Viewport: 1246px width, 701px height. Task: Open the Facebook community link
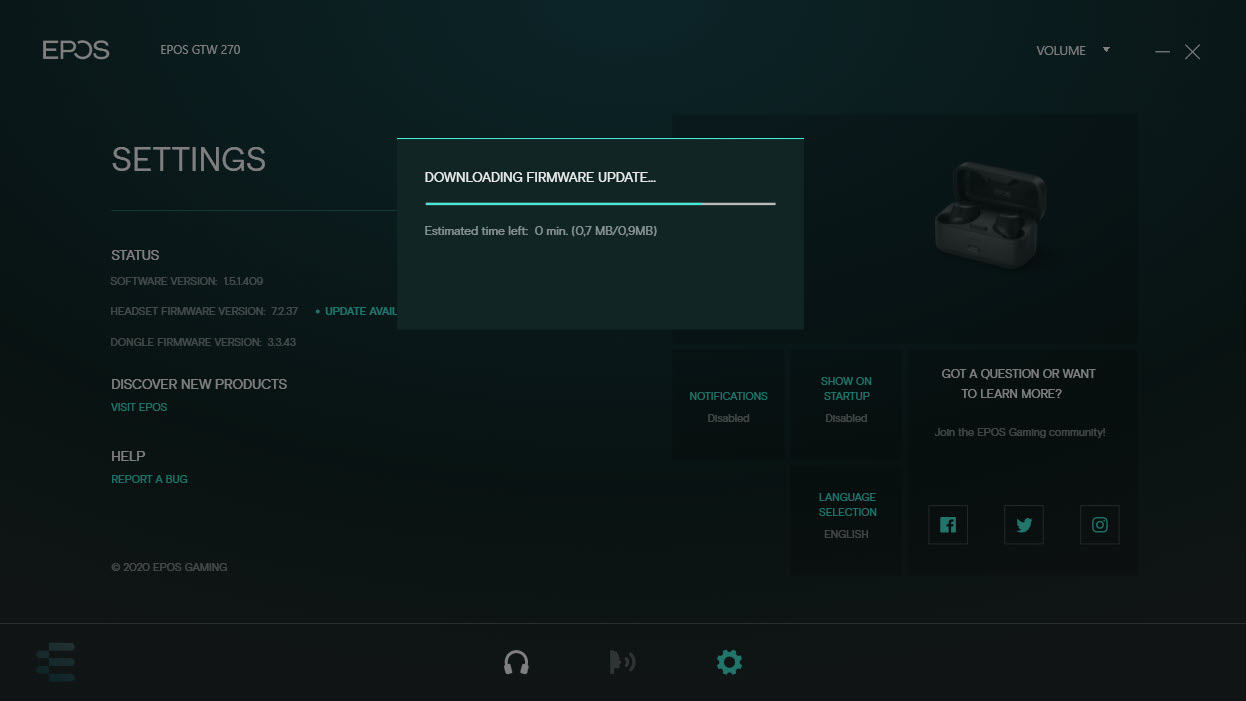[x=948, y=525]
